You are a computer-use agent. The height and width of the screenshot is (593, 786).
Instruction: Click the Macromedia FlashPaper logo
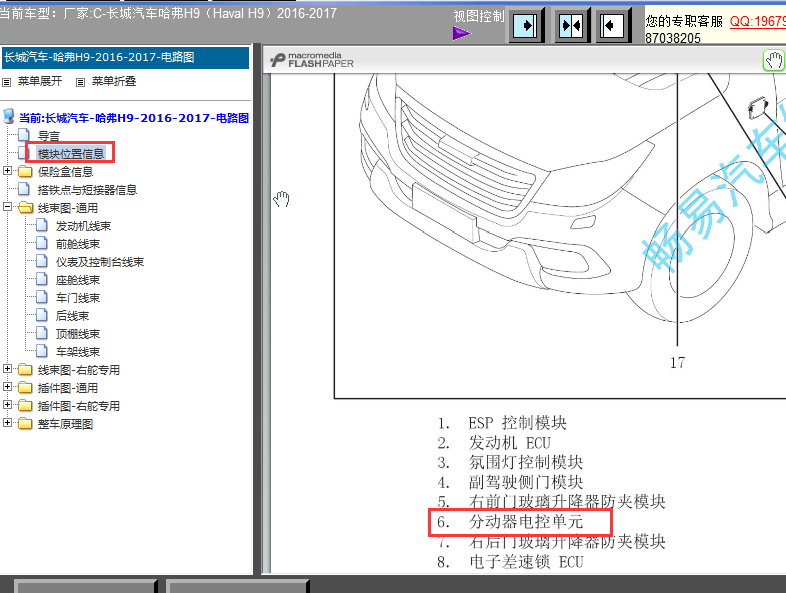pyautogui.click(x=312, y=60)
